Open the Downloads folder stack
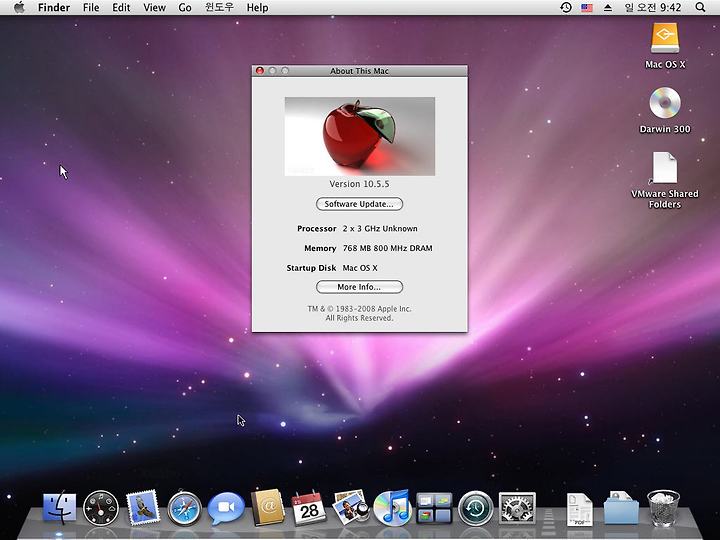The width and height of the screenshot is (720, 540). (621, 508)
